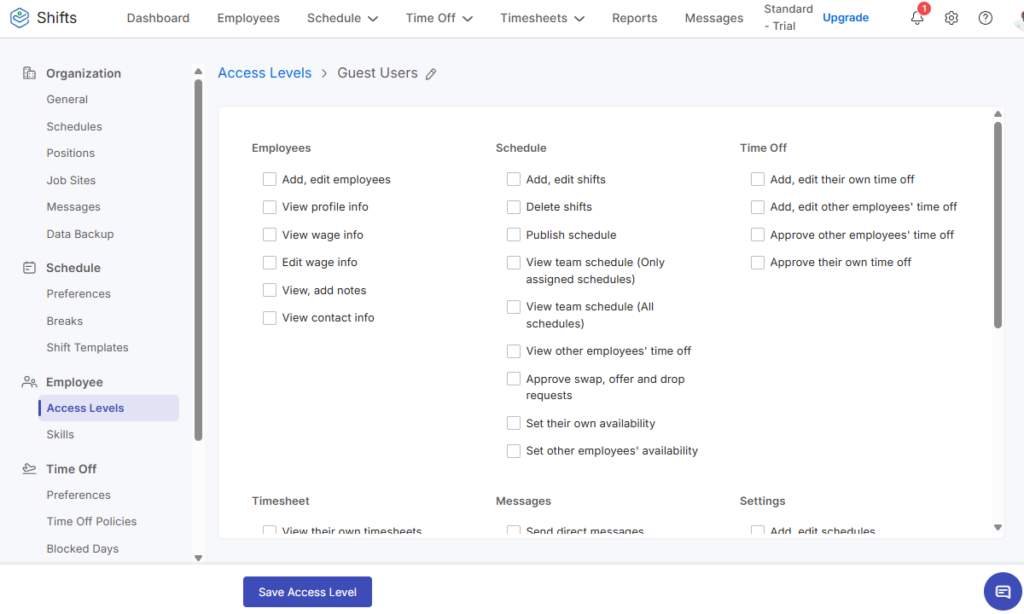Image resolution: width=1024 pixels, height=614 pixels.
Task: Tick Publish schedule checkbox
Action: (x=513, y=234)
